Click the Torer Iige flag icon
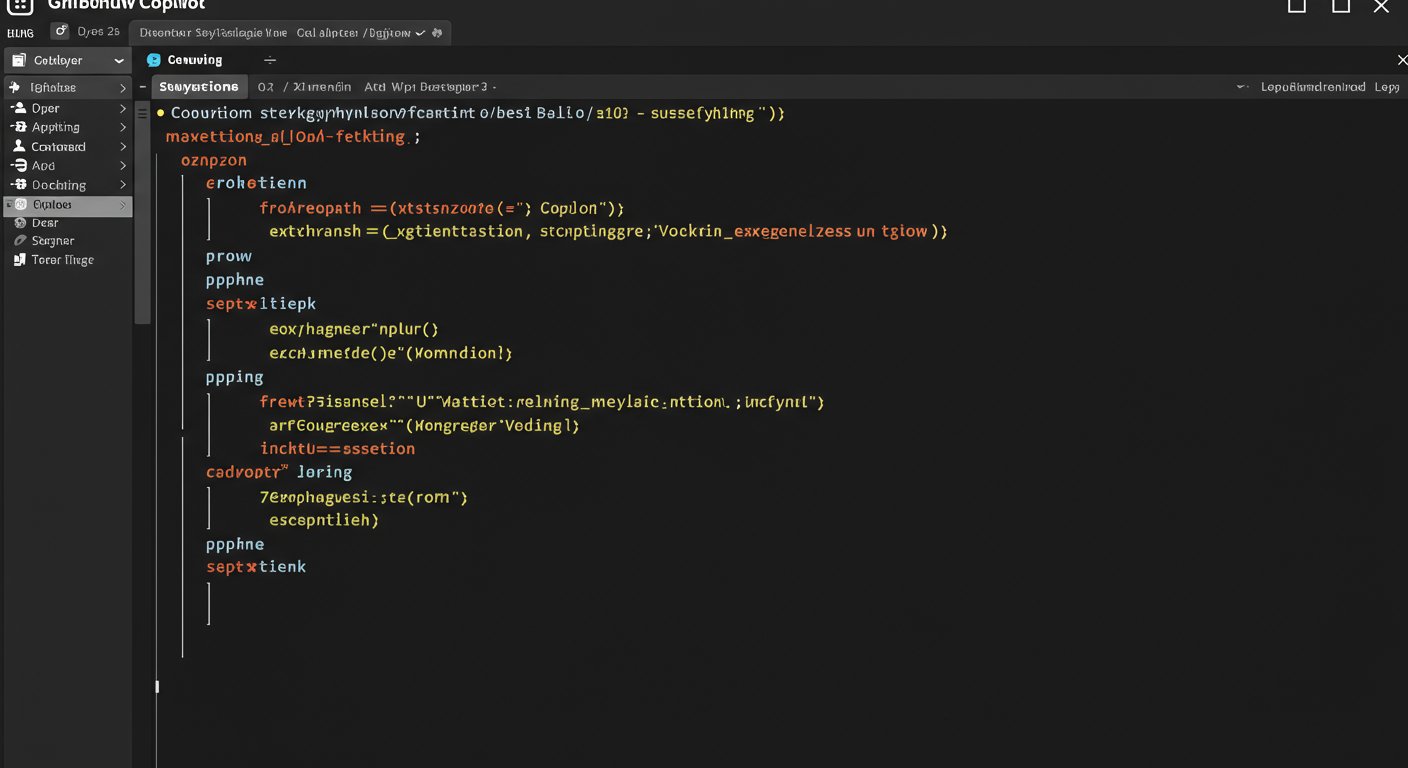Image resolution: width=1408 pixels, height=768 pixels. coord(22,259)
